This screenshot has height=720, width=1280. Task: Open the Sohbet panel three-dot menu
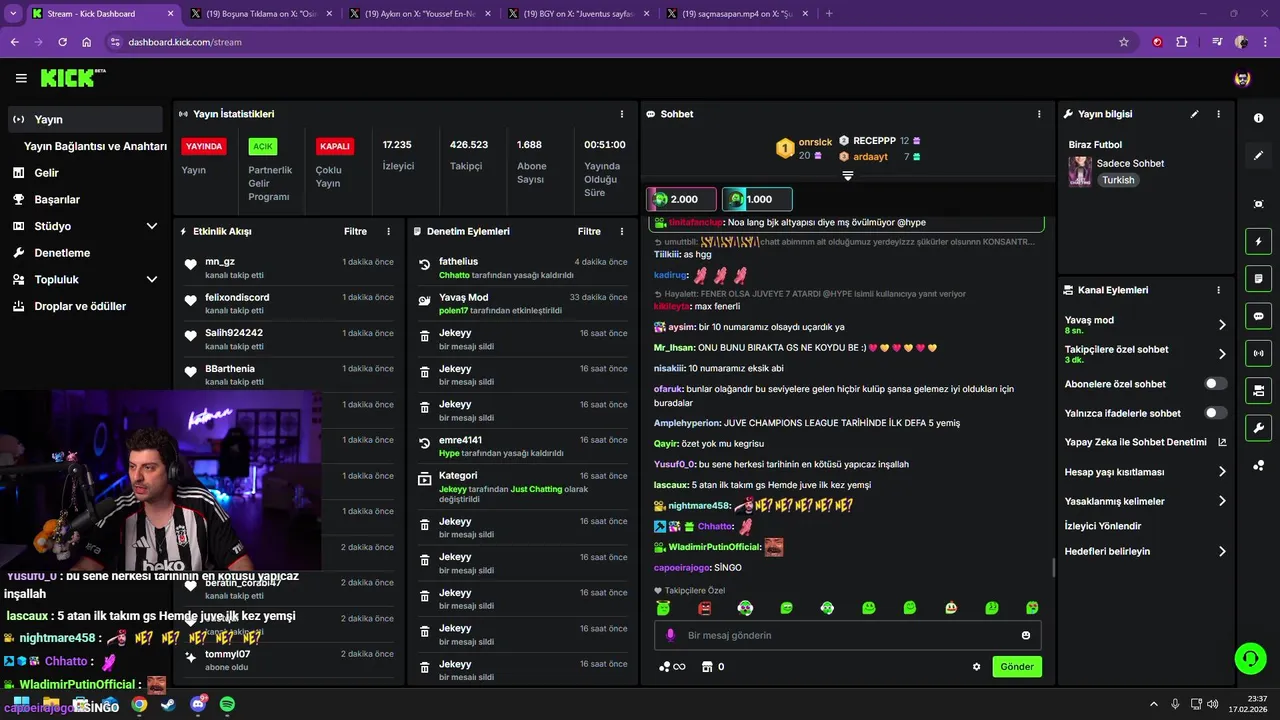click(x=1039, y=114)
